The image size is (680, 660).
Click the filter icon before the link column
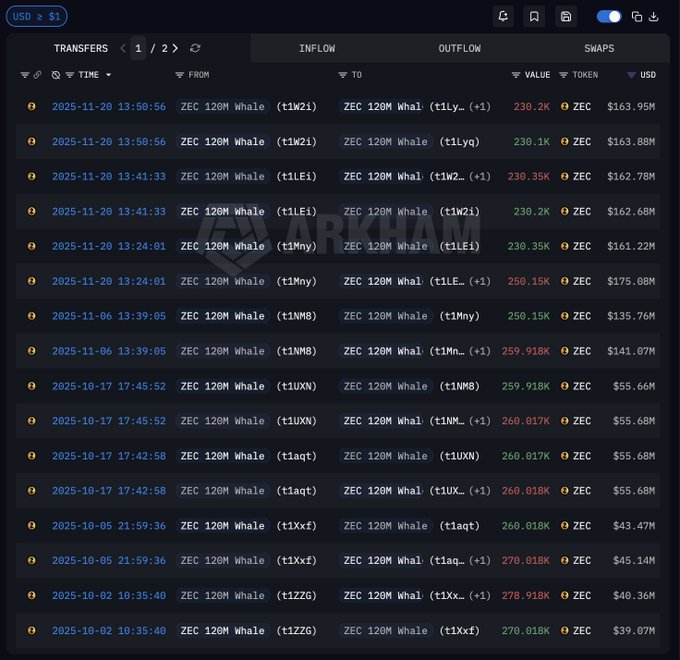25,75
